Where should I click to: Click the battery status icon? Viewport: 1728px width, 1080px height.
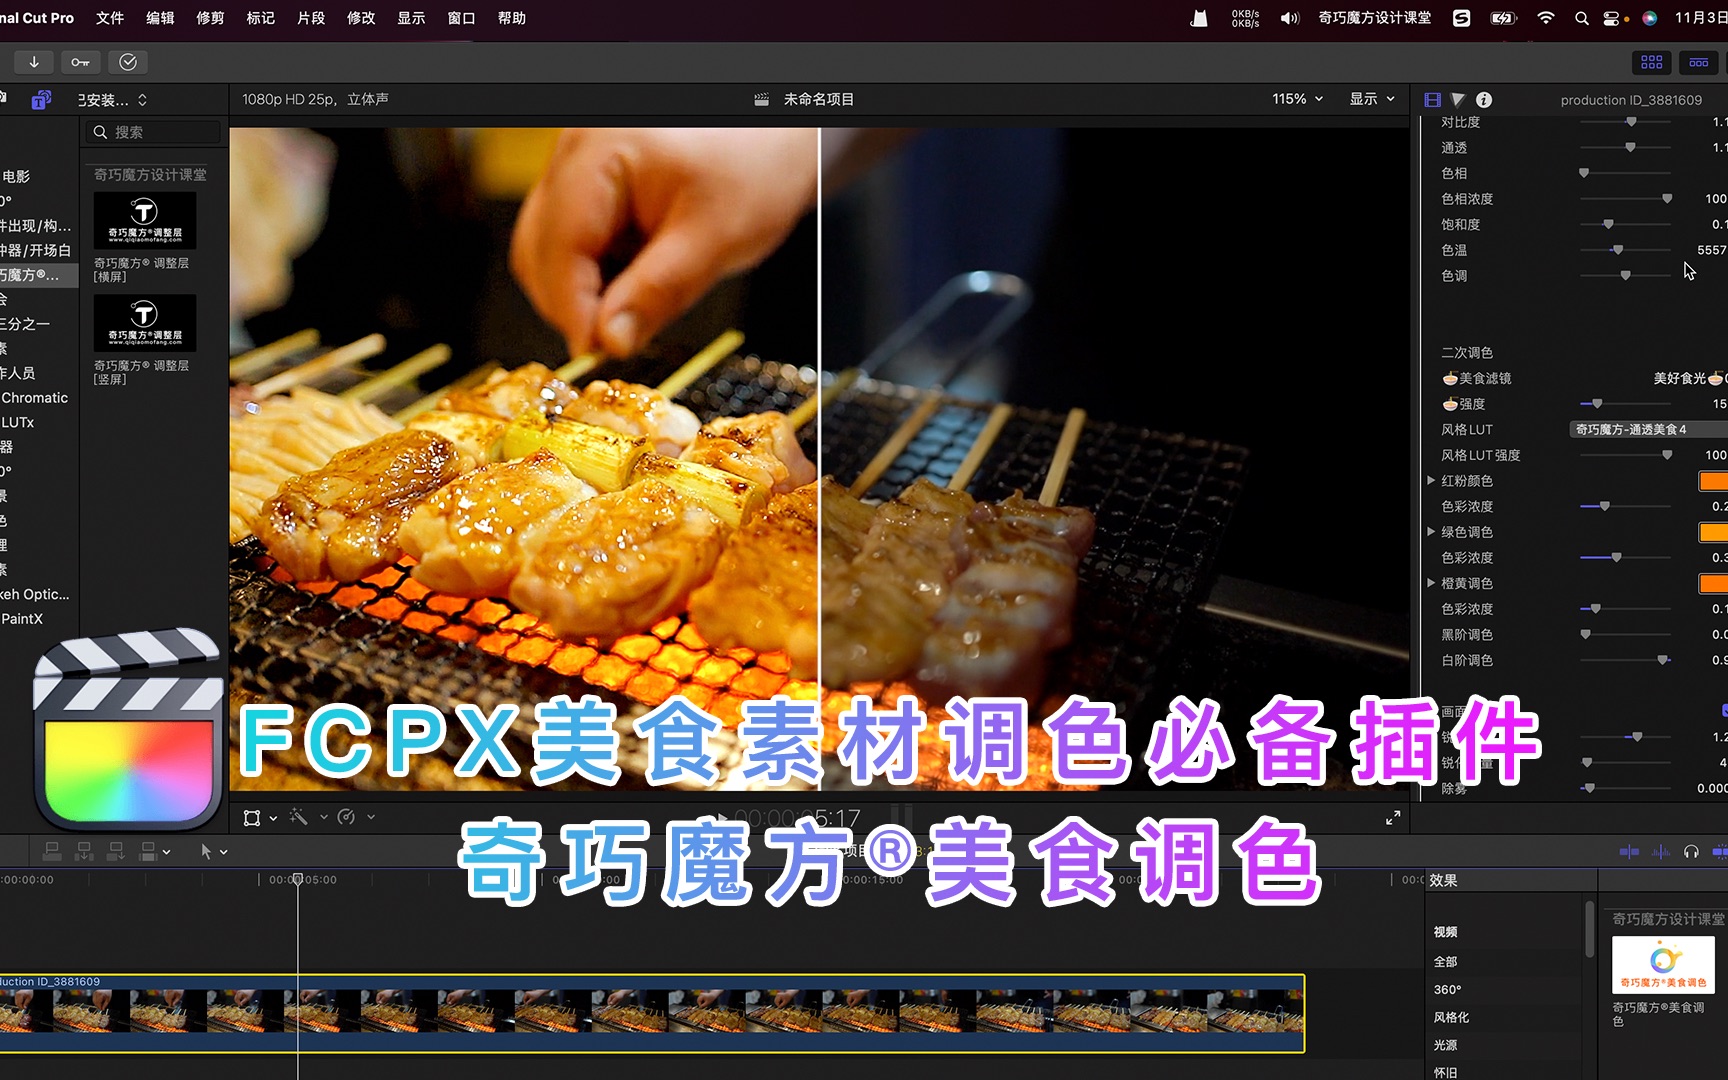coord(1504,18)
